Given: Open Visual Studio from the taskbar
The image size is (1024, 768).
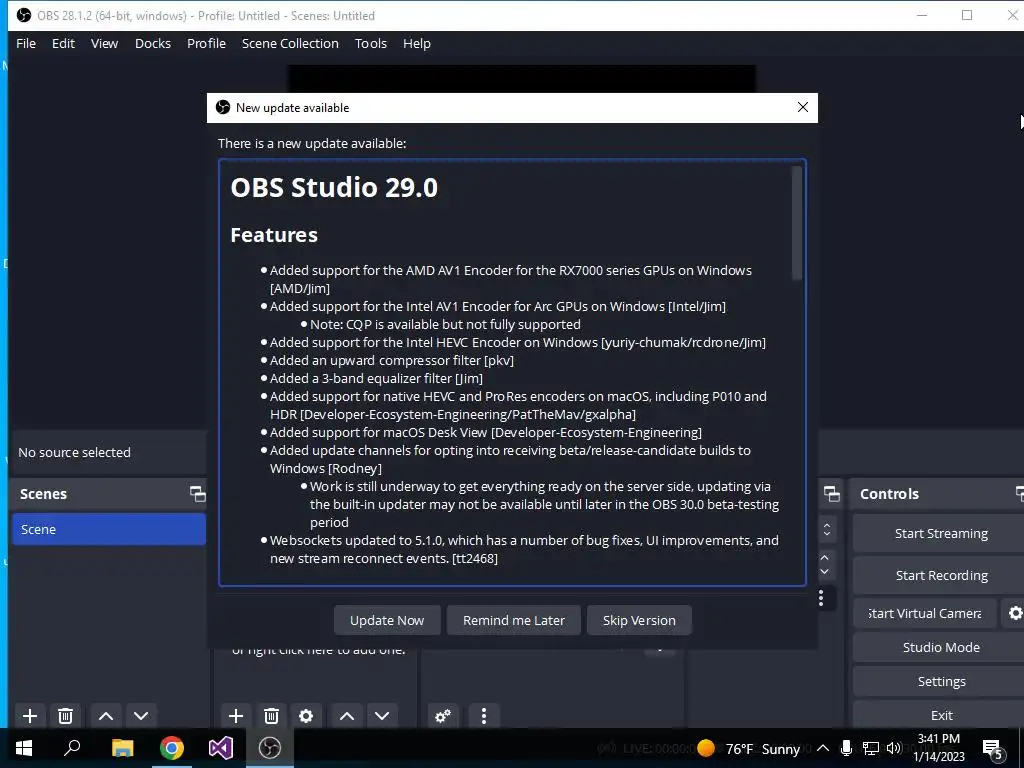Looking at the screenshot, I should point(221,748).
